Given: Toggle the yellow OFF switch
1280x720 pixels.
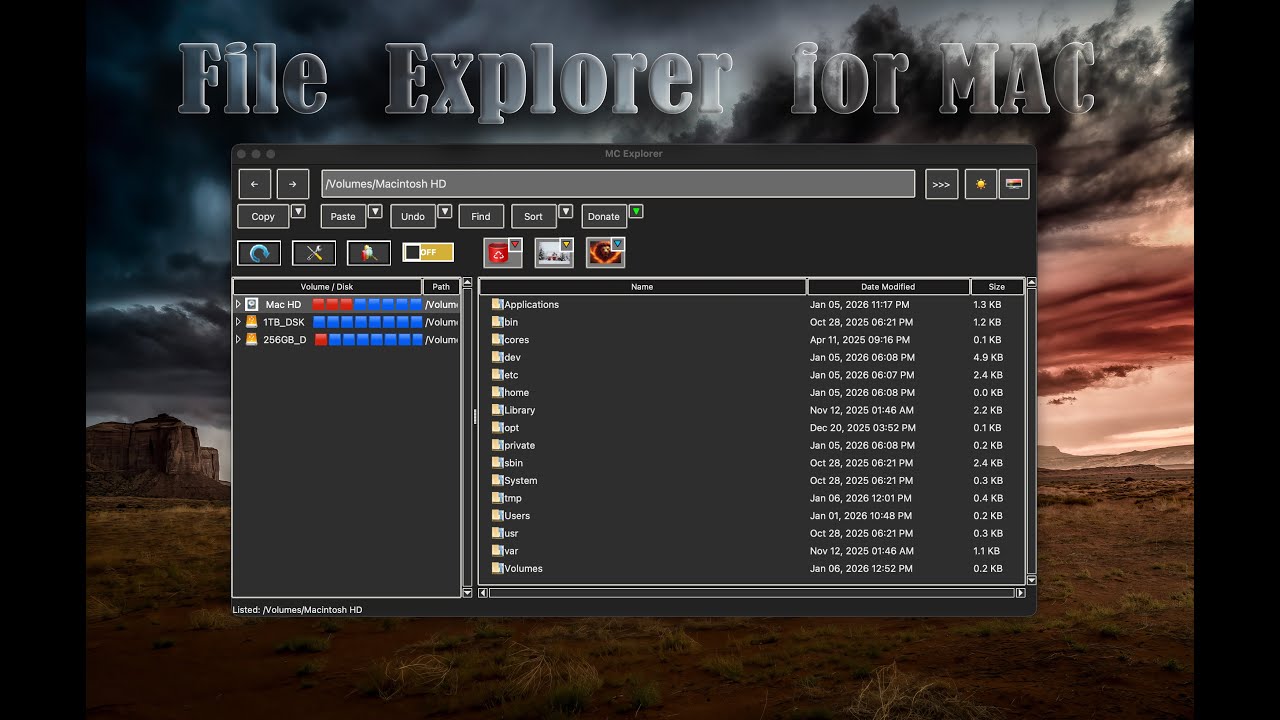Looking at the screenshot, I should 428,252.
